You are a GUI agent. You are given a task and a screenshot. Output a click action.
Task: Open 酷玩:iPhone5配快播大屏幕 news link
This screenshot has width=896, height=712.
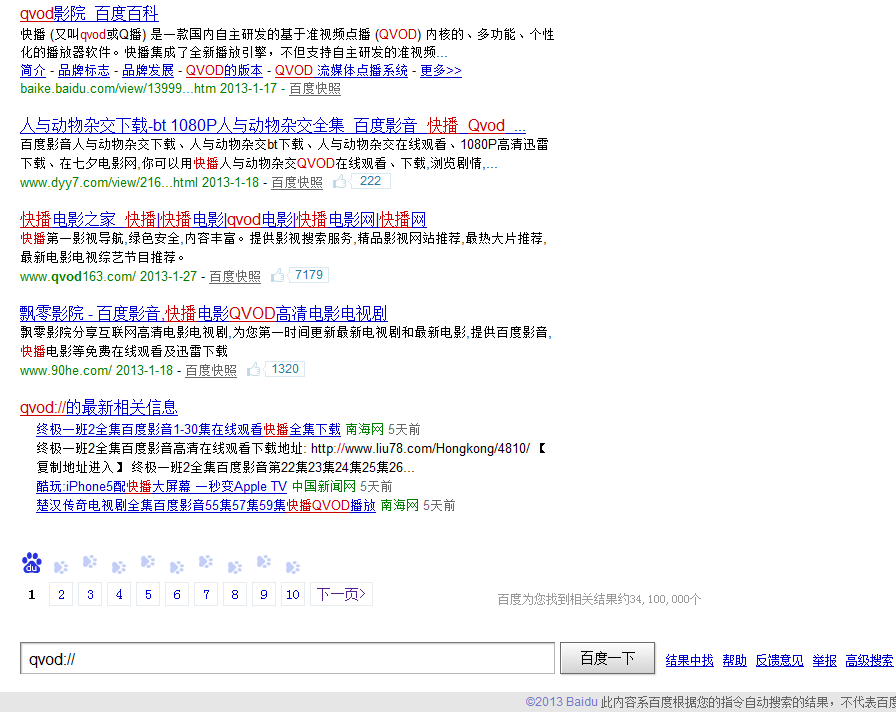coord(161,486)
